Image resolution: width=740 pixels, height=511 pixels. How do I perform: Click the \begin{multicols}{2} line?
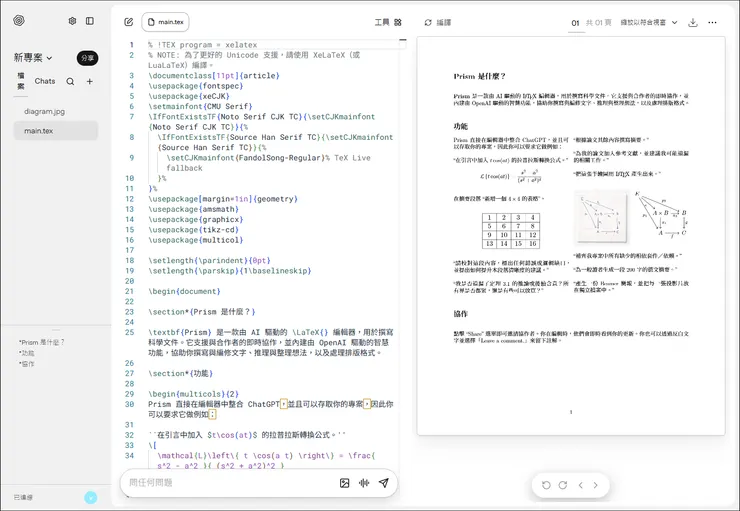coord(193,394)
